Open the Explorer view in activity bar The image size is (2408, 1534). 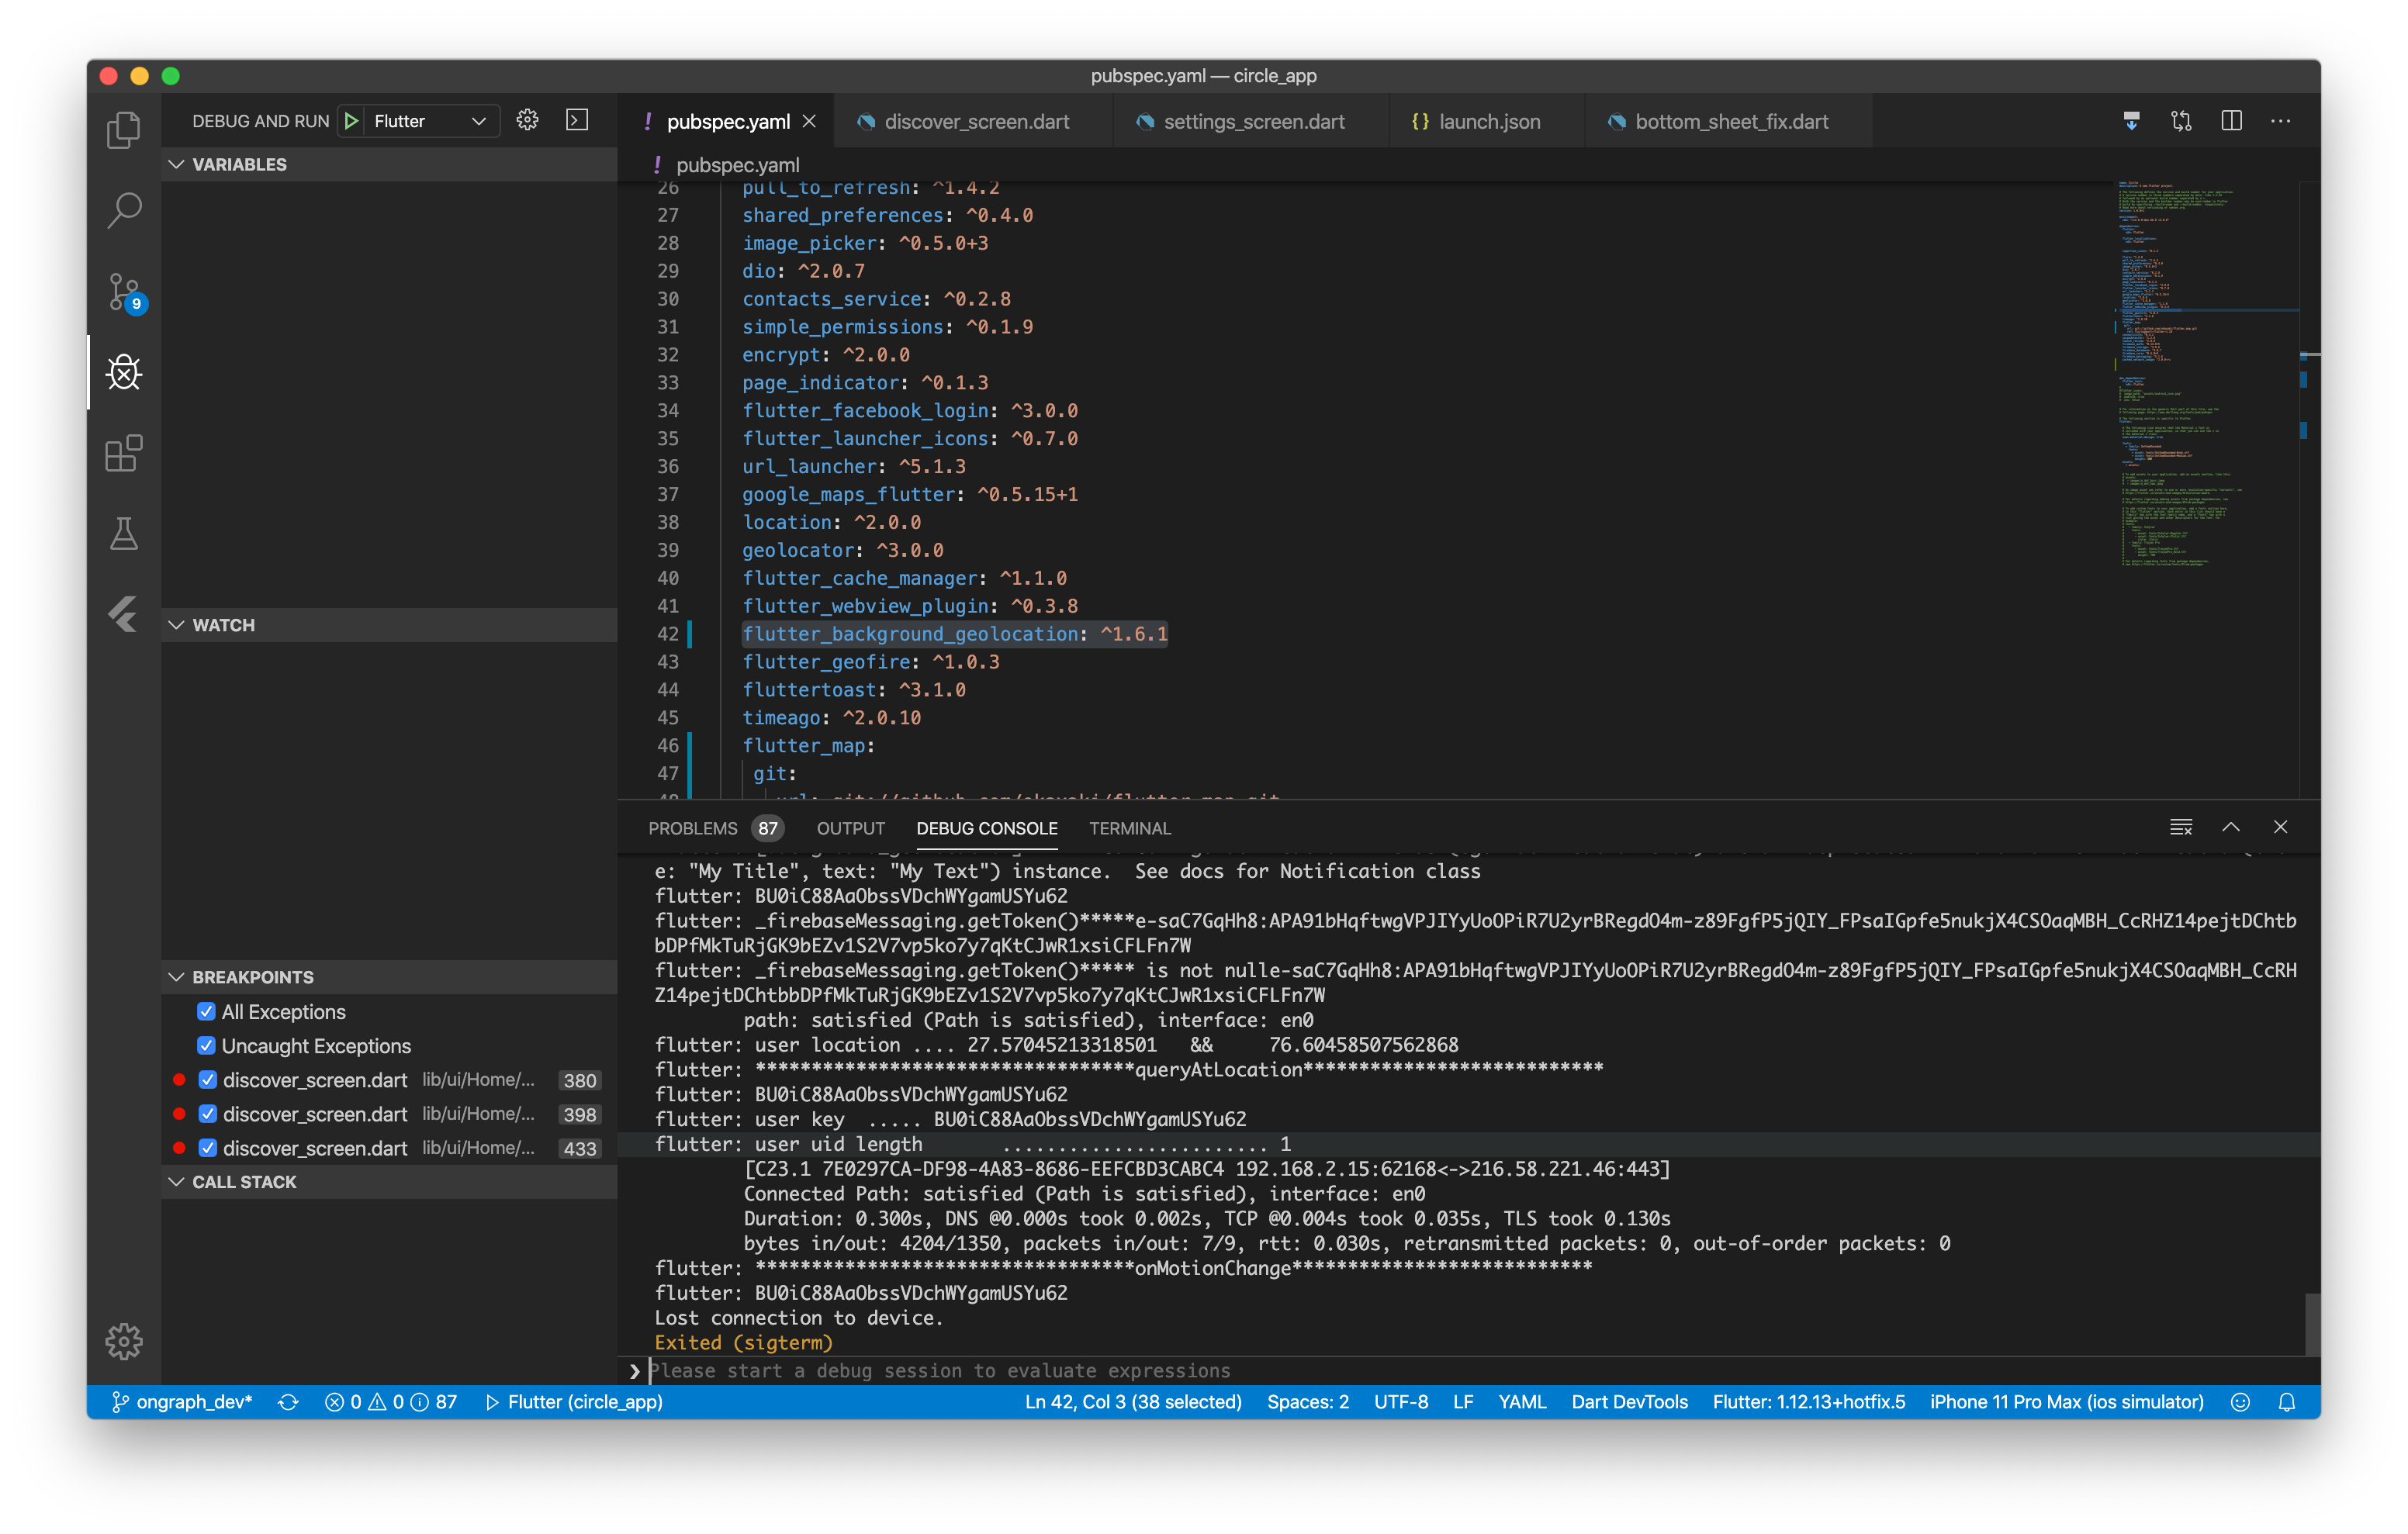[124, 130]
